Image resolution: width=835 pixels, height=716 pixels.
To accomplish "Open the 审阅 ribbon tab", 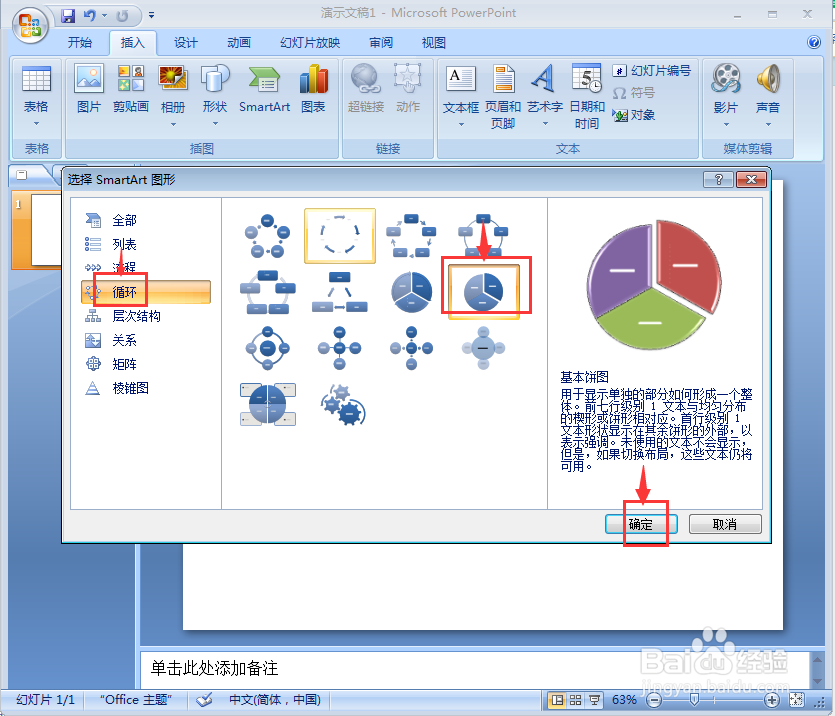I will click(381, 43).
